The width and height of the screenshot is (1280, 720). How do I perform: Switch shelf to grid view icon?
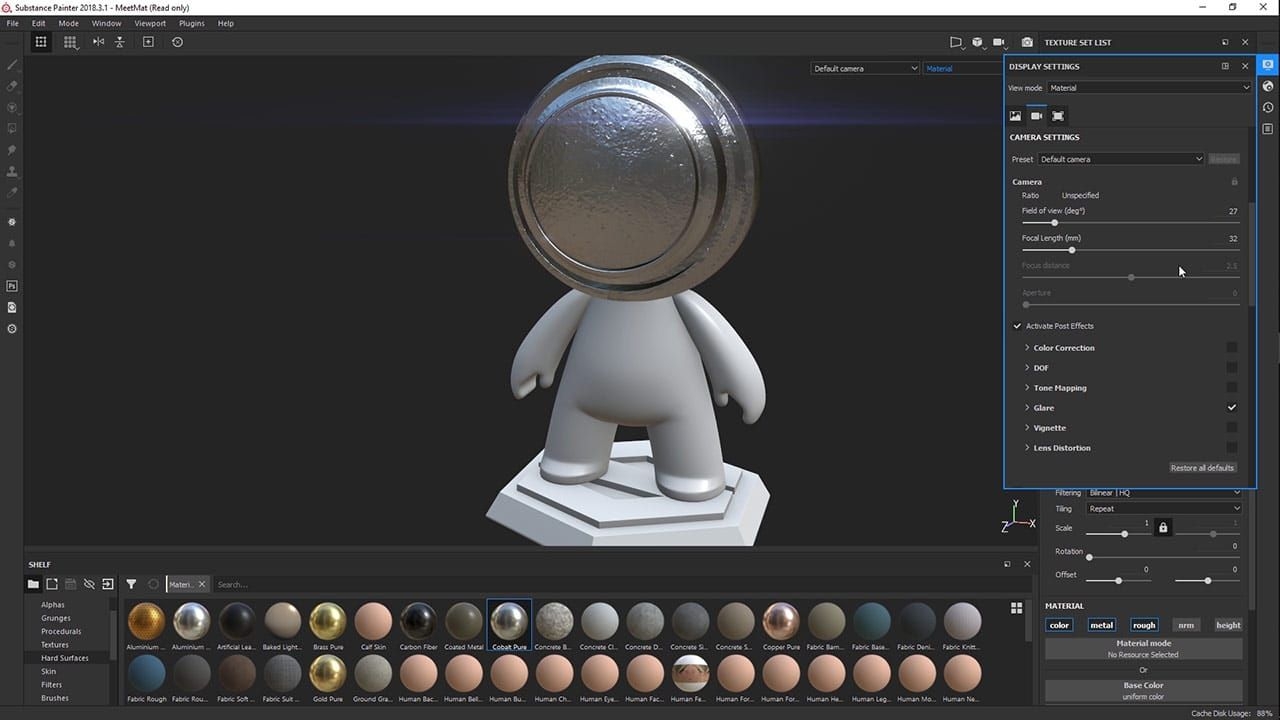click(1017, 607)
